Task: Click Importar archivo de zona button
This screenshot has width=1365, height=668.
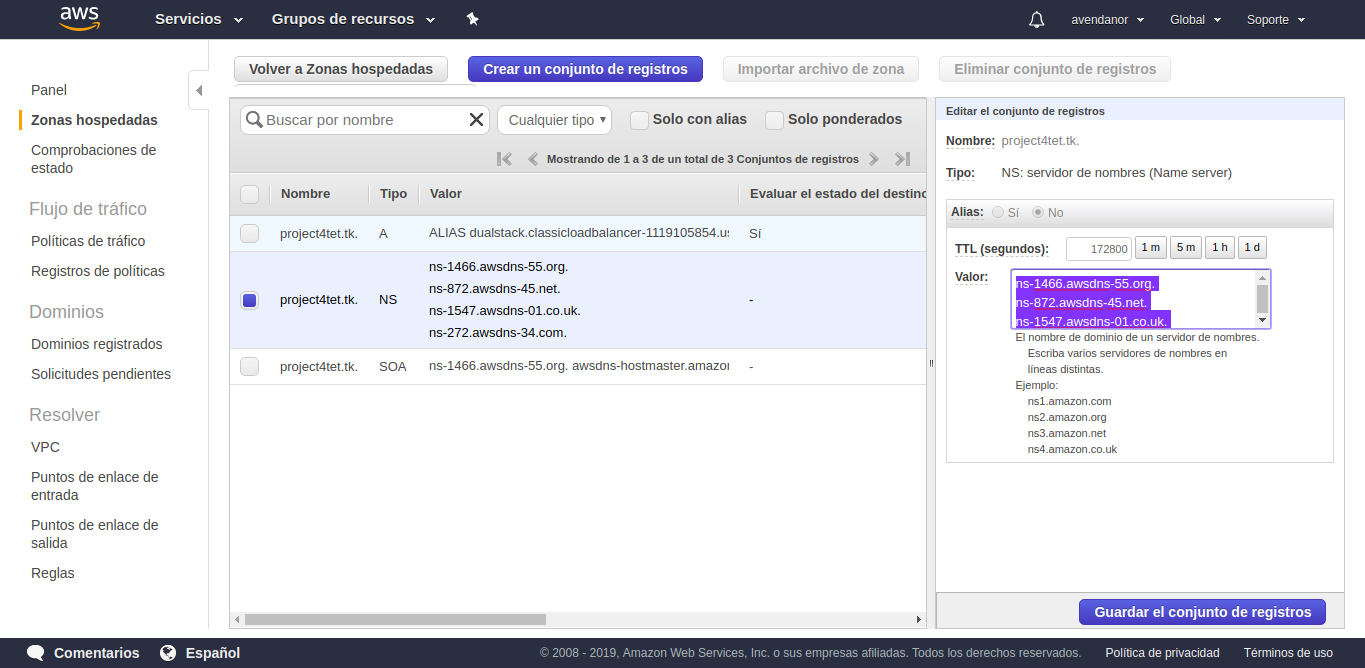Action: pyautogui.click(x=821, y=69)
